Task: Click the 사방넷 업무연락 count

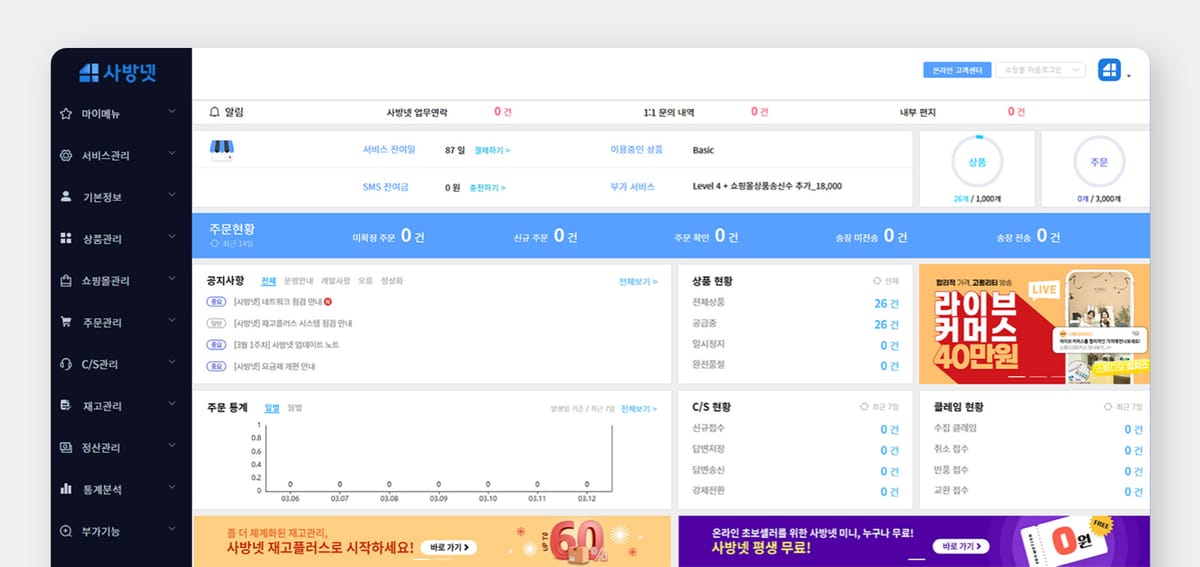Action: pyautogui.click(x=504, y=112)
